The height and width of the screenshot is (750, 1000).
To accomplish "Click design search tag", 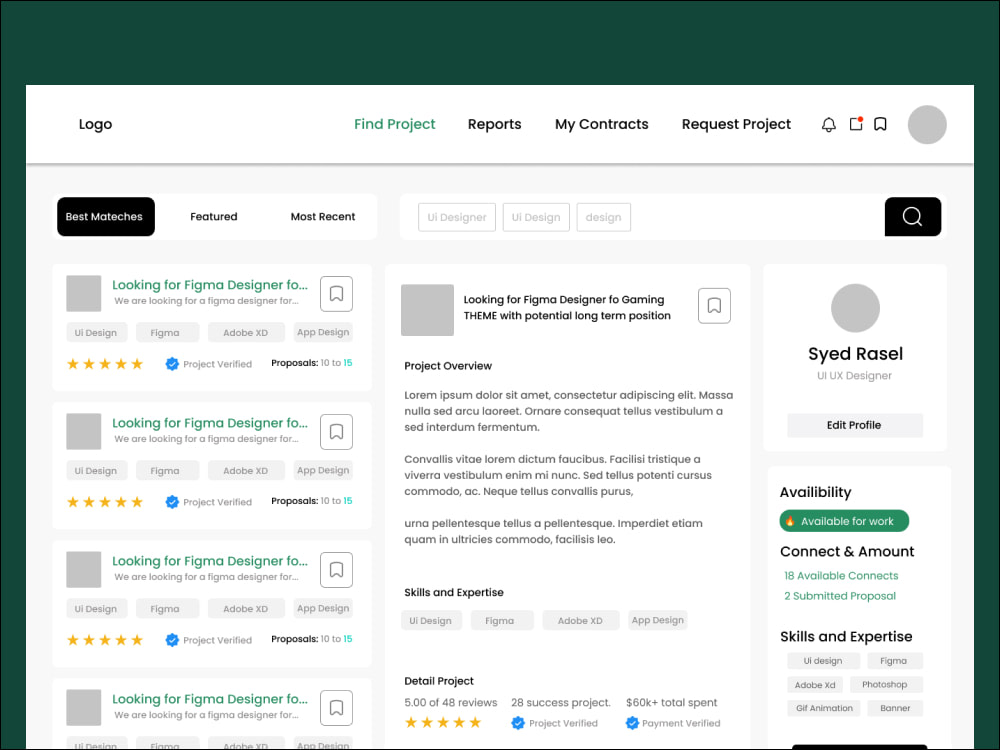I will point(603,217).
